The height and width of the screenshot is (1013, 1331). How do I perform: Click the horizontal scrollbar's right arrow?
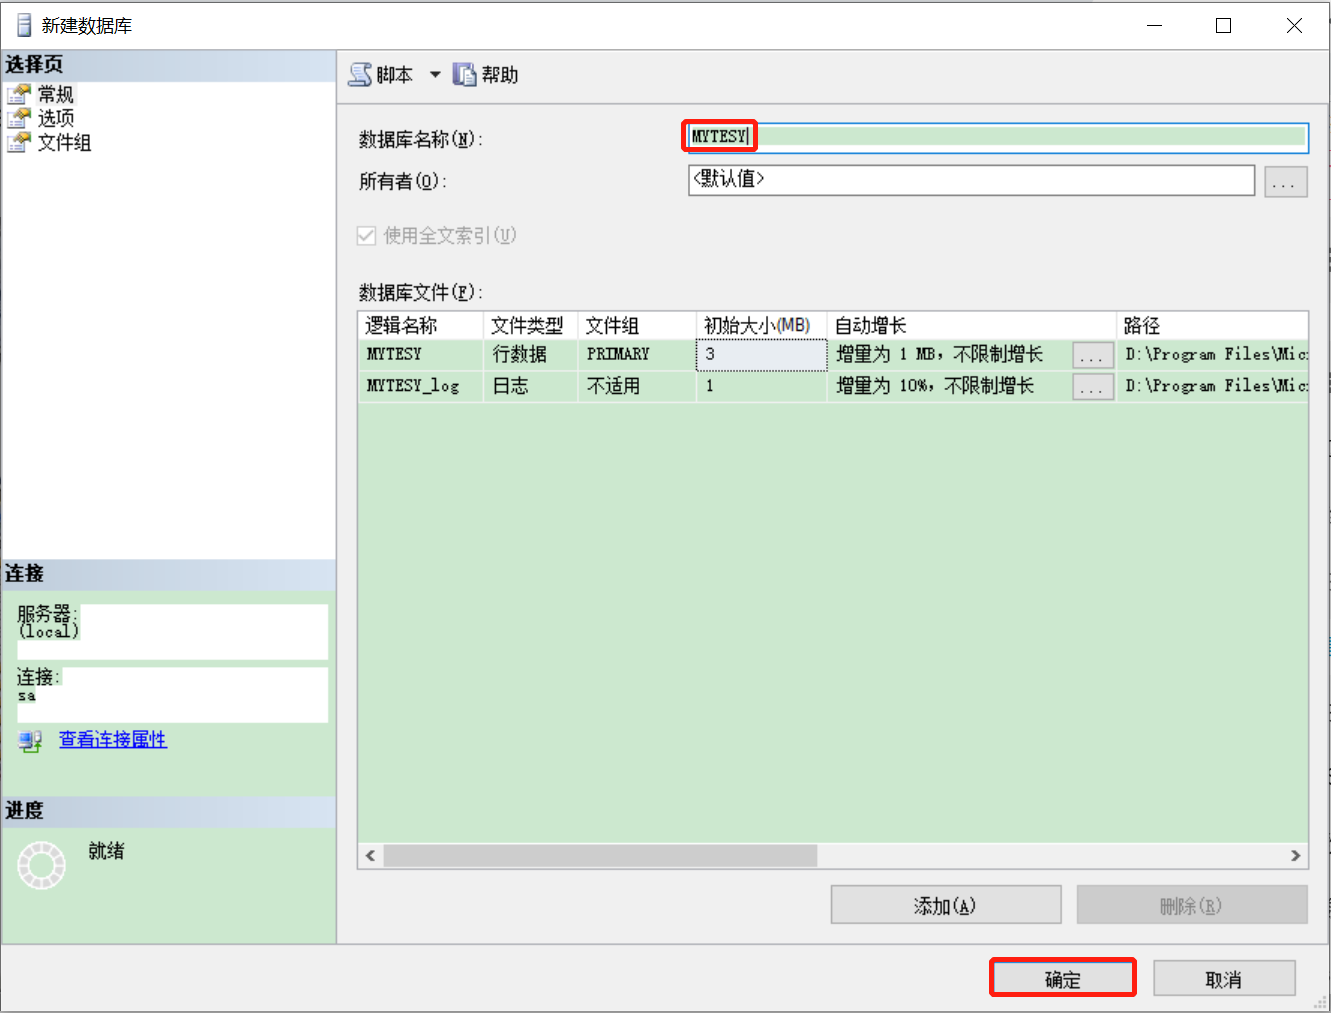pyautogui.click(x=1296, y=856)
